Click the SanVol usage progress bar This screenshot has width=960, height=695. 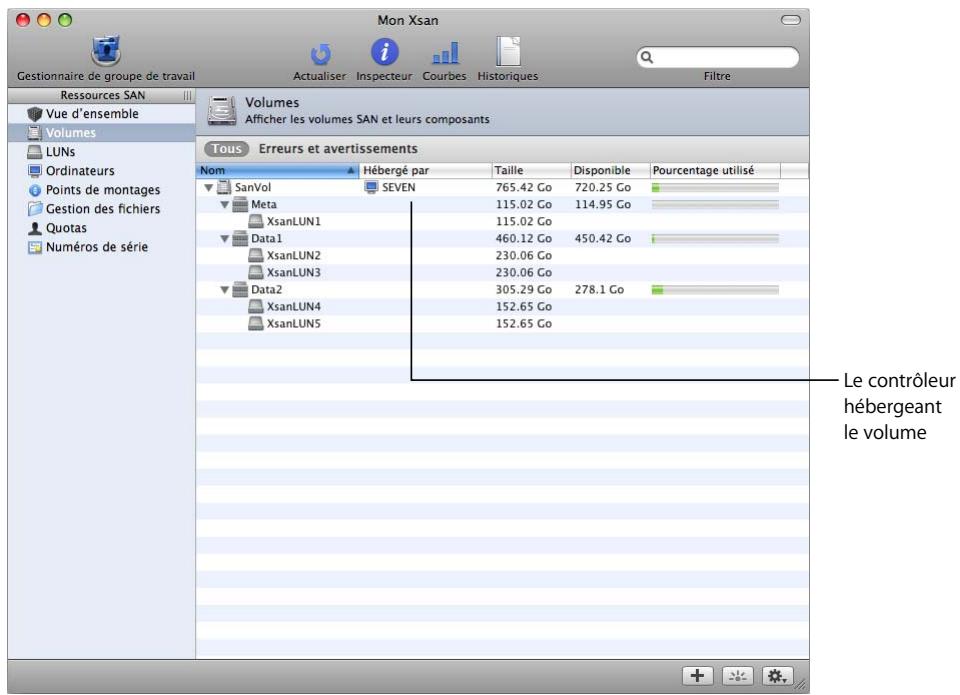tap(715, 188)
